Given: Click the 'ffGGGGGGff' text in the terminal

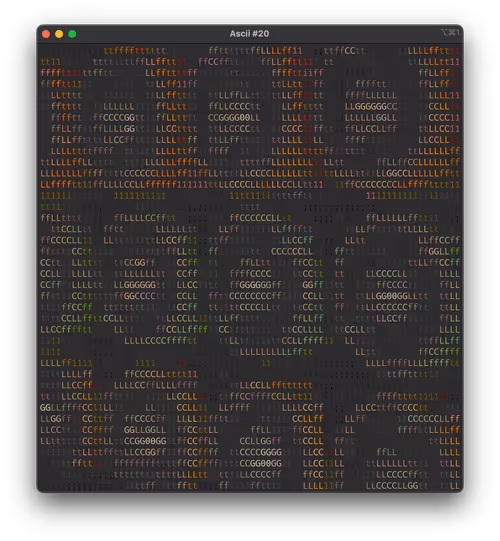Looking at the screenshot, I should [x=256, y=285].
